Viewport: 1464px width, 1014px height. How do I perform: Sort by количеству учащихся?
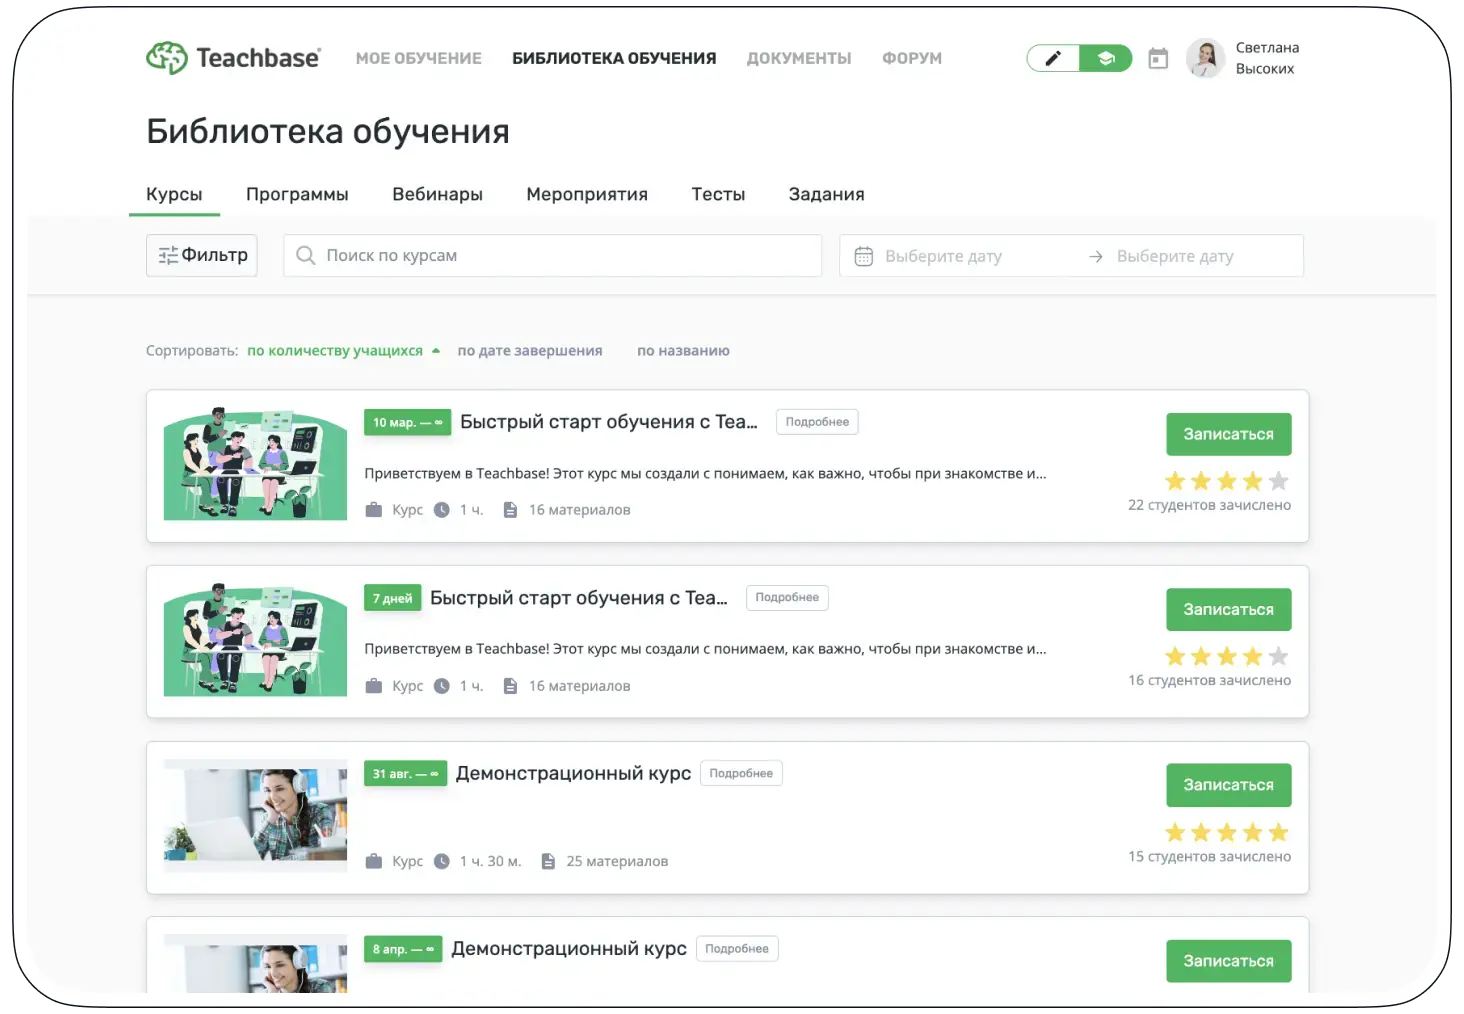335,351
